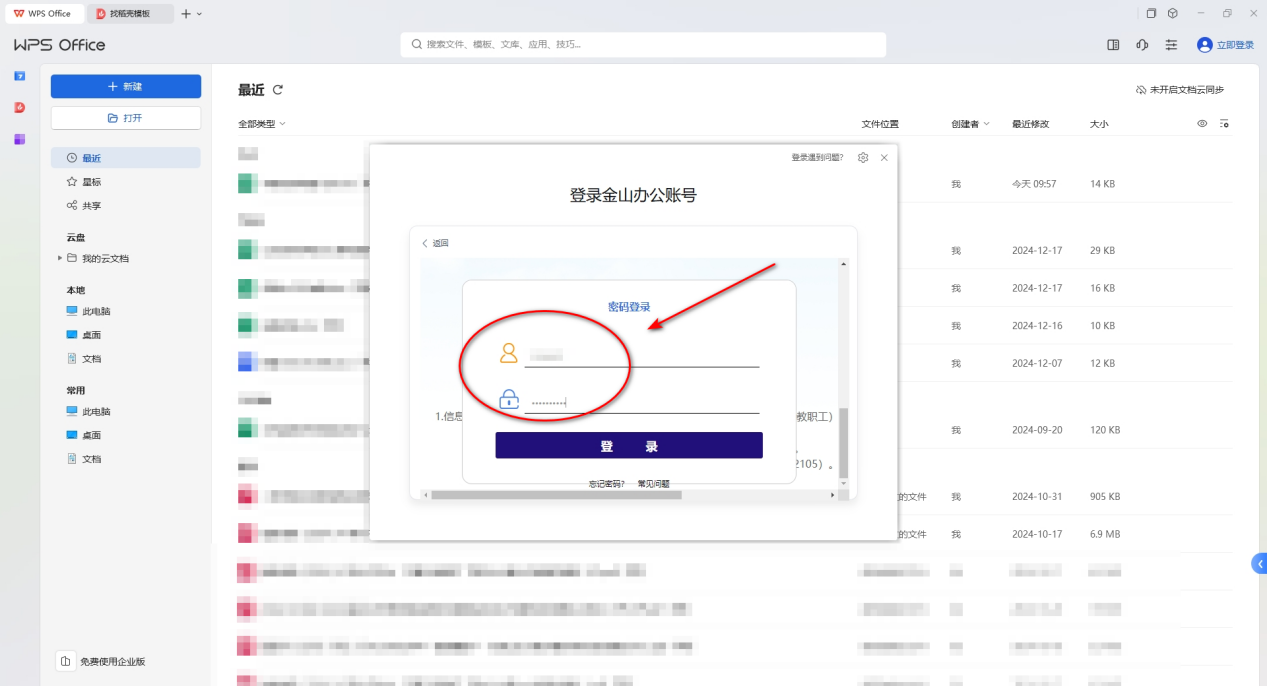Viewport: 1267px width, 686px height.
Task: Click the user avatar icon beside username
Action: tap(509, 353)
